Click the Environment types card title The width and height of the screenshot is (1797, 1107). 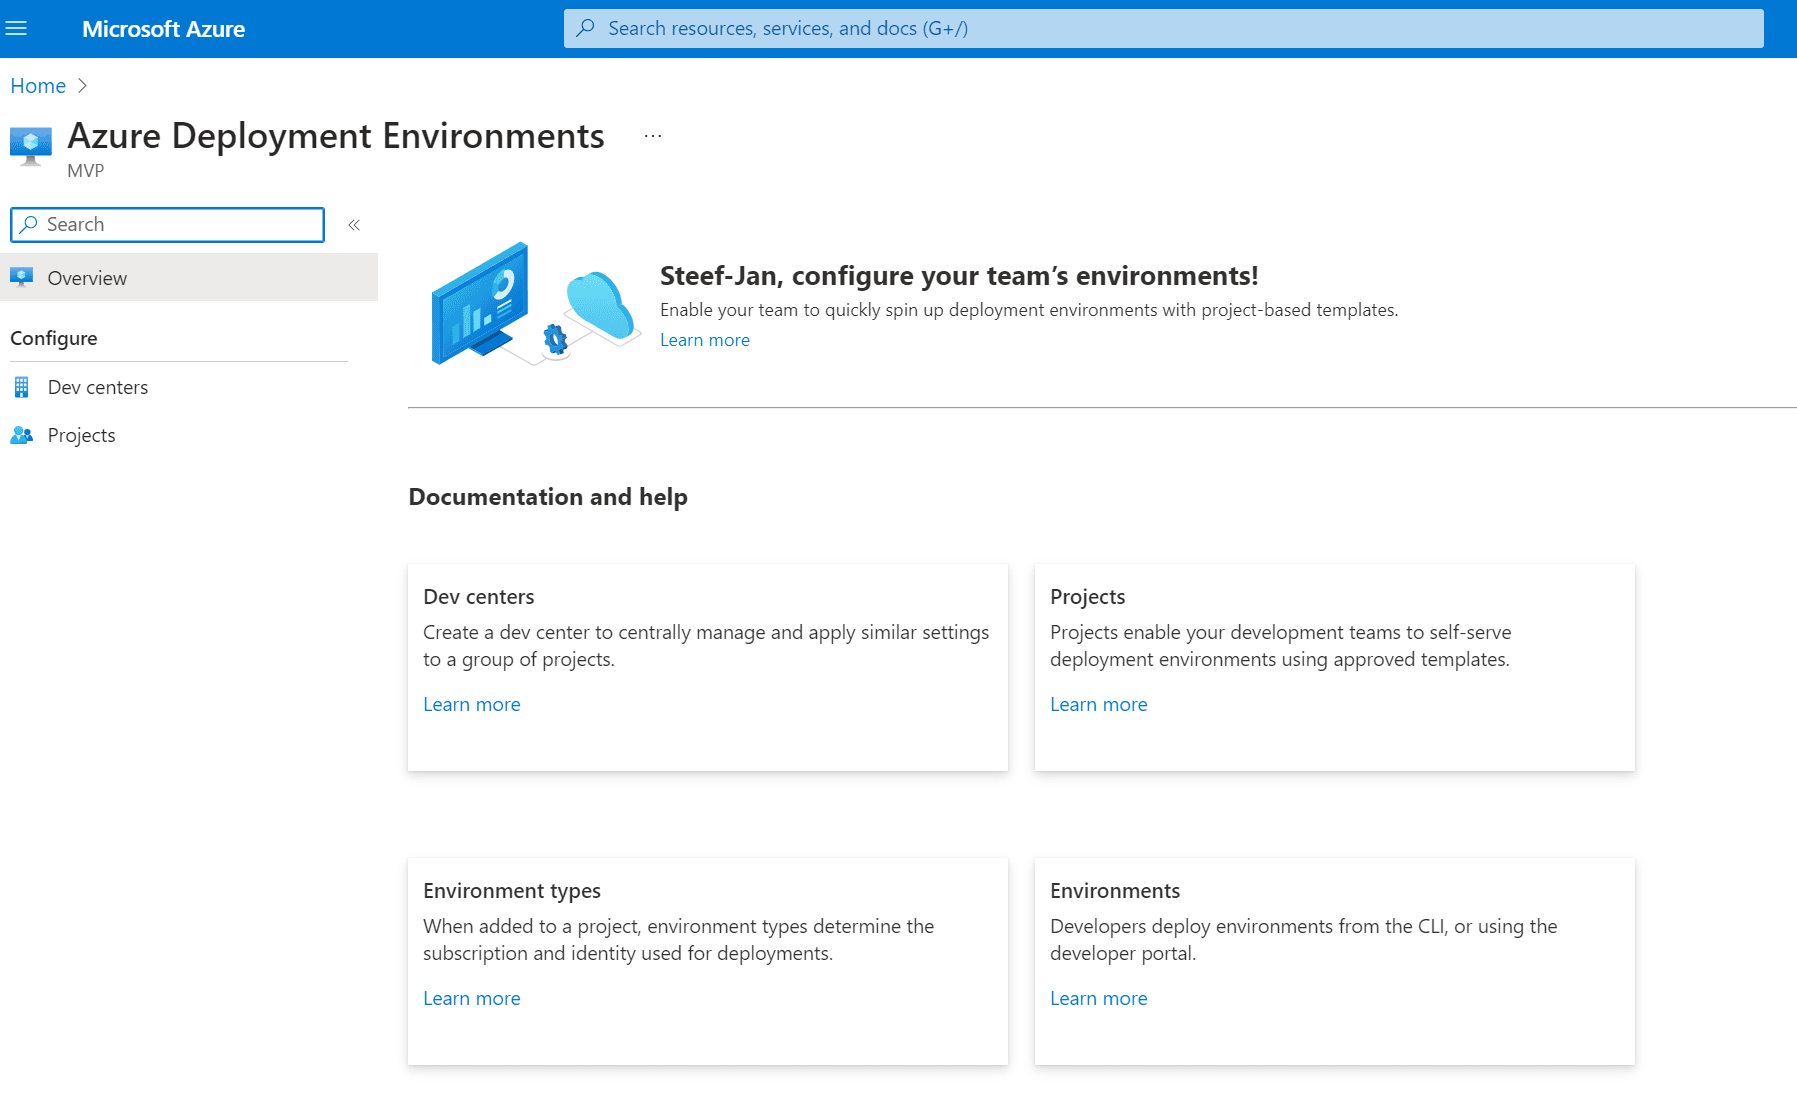pos(512,891)
